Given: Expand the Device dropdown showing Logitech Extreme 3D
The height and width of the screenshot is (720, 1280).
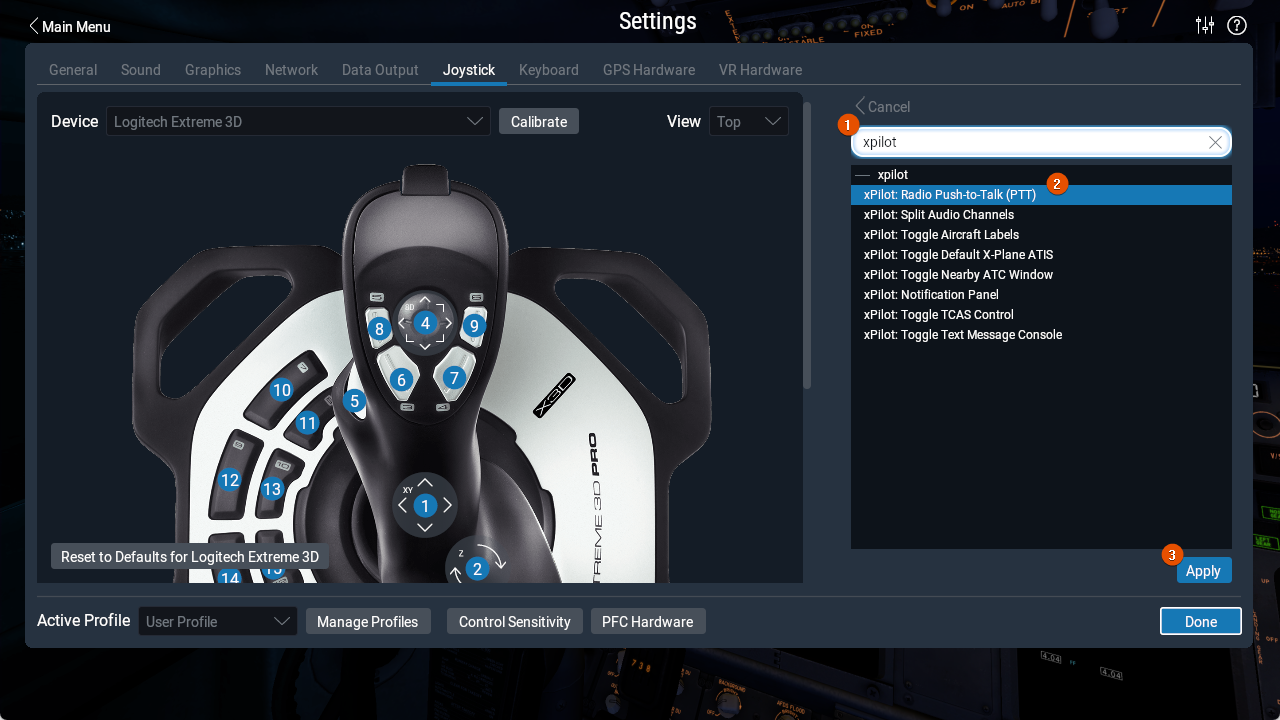Looking at the screenshot, I should pos(298,122).
